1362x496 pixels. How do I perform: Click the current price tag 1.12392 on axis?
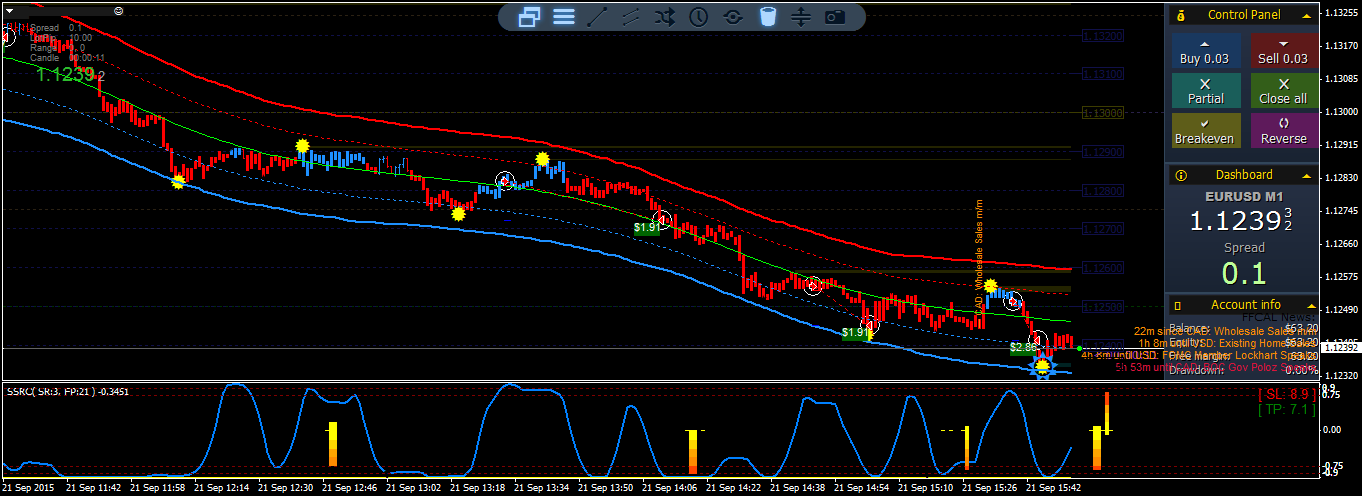(x=1340, y=348)
